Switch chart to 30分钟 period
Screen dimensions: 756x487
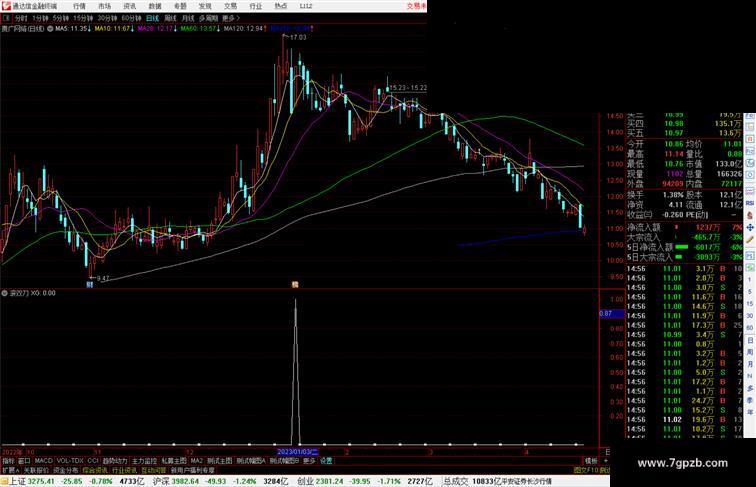point(107,18)
